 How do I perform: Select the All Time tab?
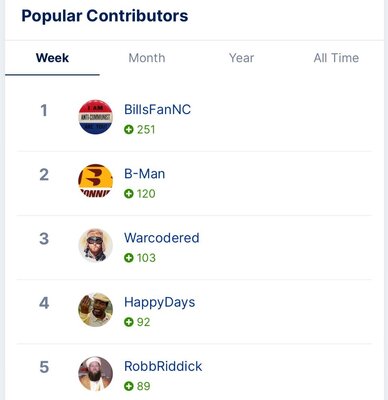[x=336, y=58]
